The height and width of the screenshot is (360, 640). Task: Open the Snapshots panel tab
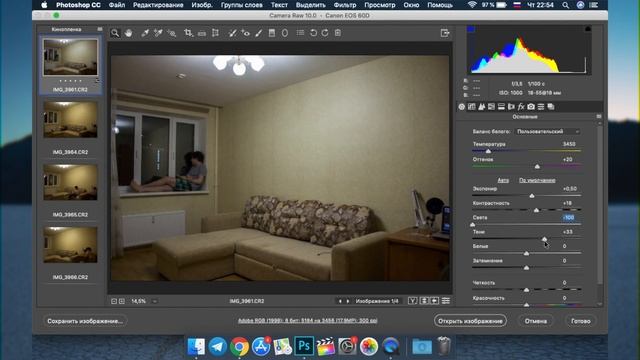click(x=551, y=107)
